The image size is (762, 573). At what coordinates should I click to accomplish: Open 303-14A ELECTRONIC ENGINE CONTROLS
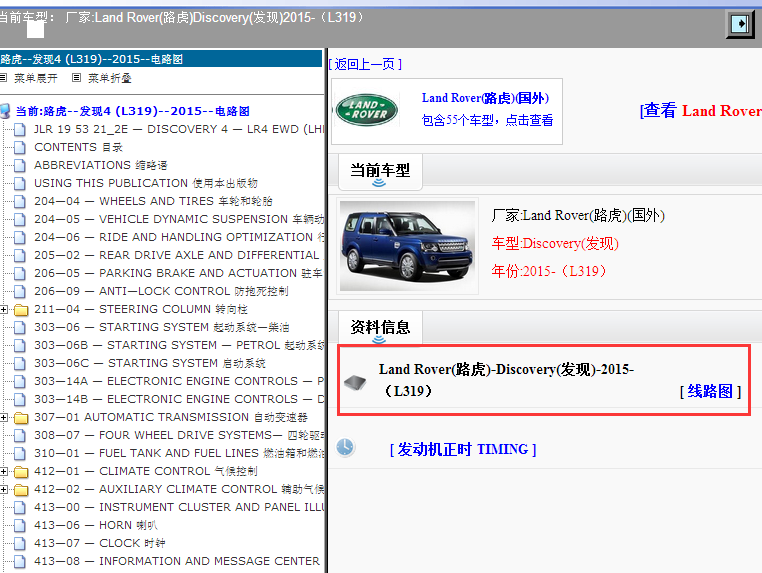(x=179, y=381)
